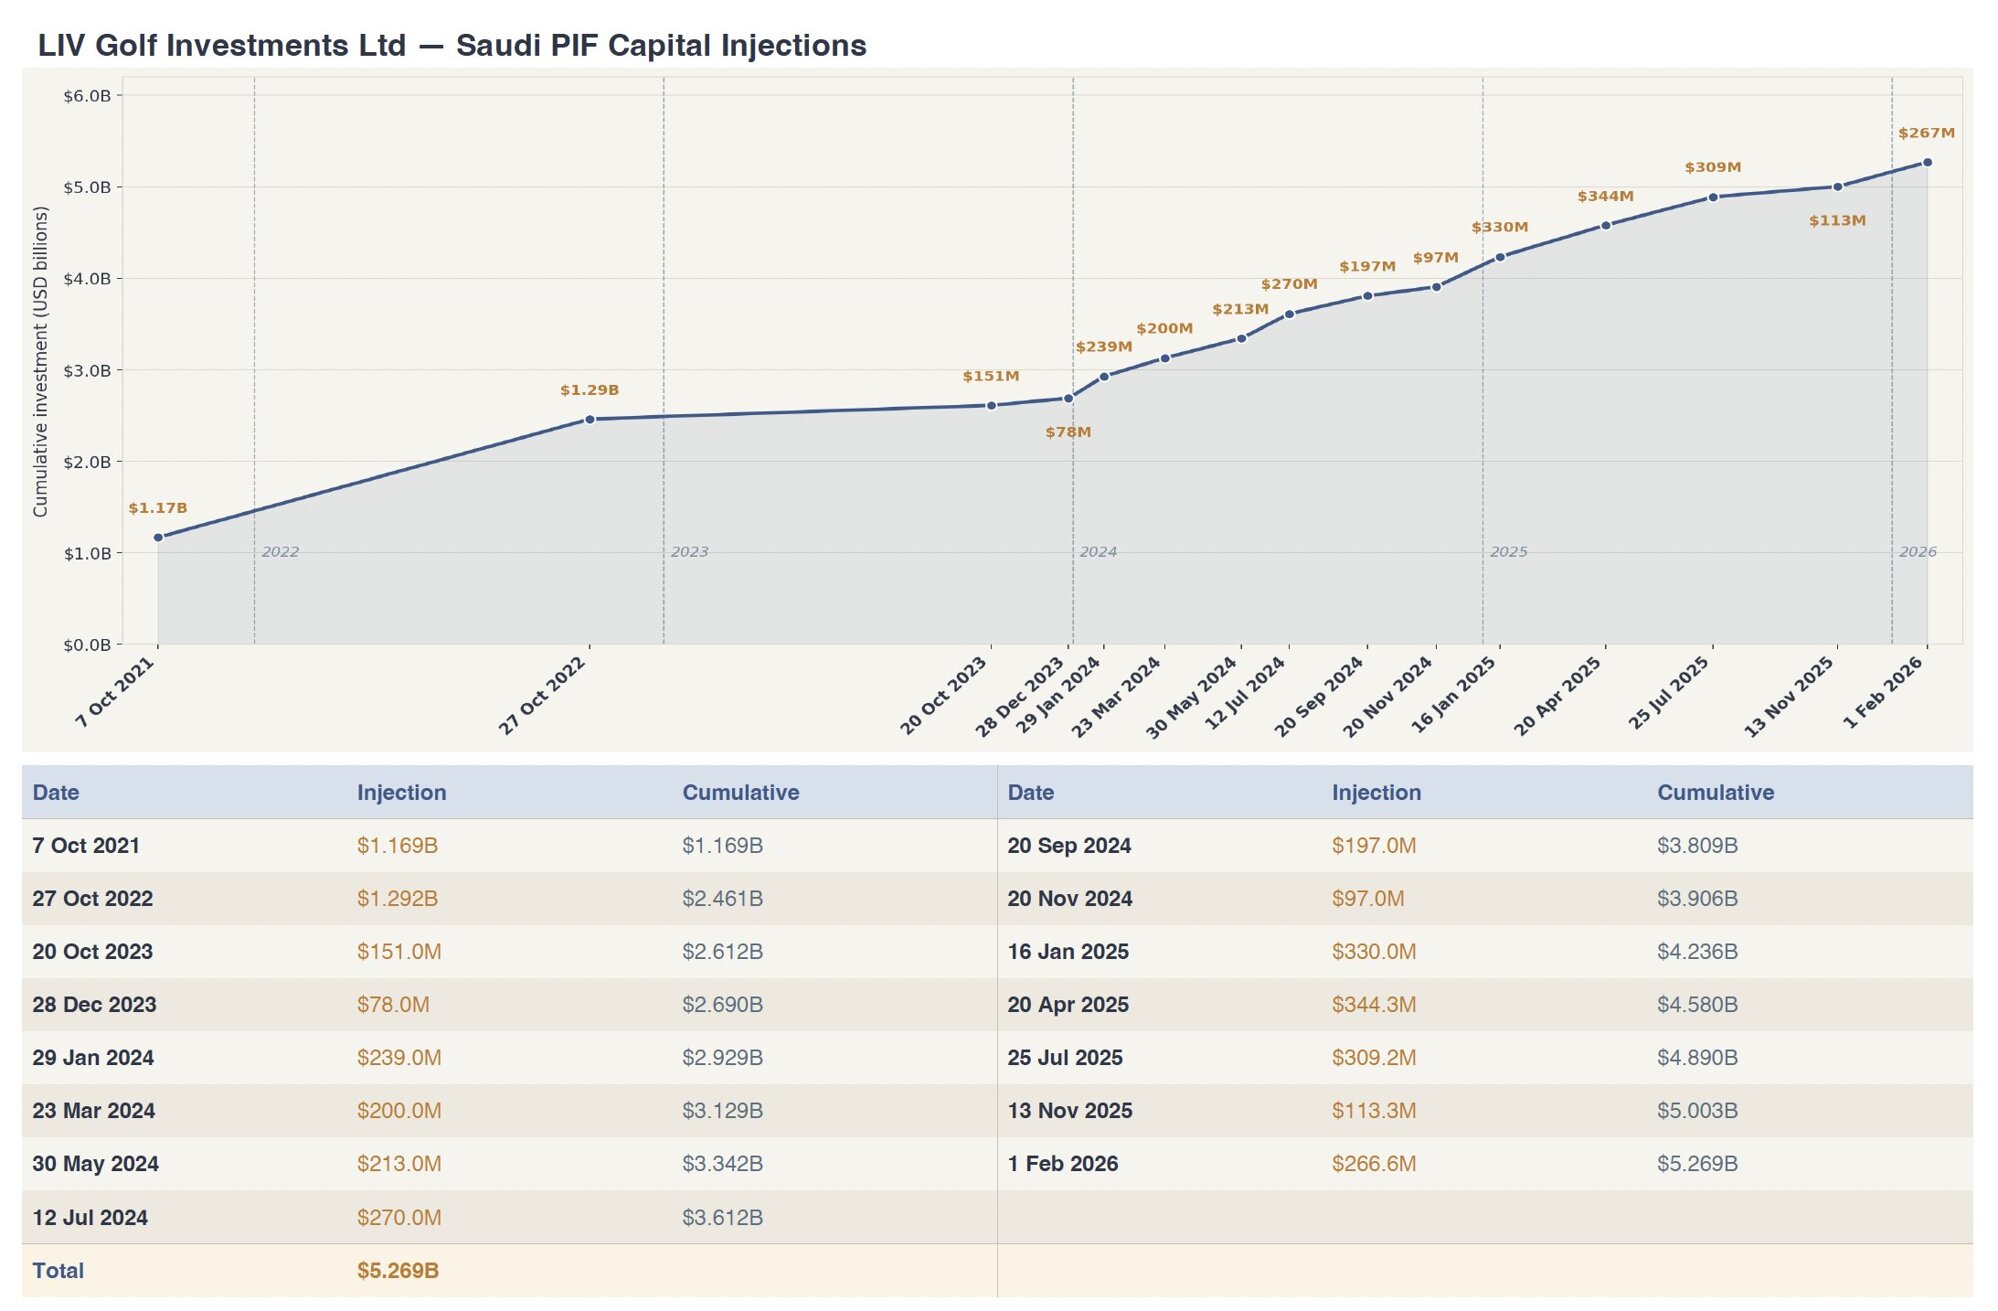Click the chart data point for 7 Oct 2021
This screenshot has width=1998, height=1311.
(158, 538)
